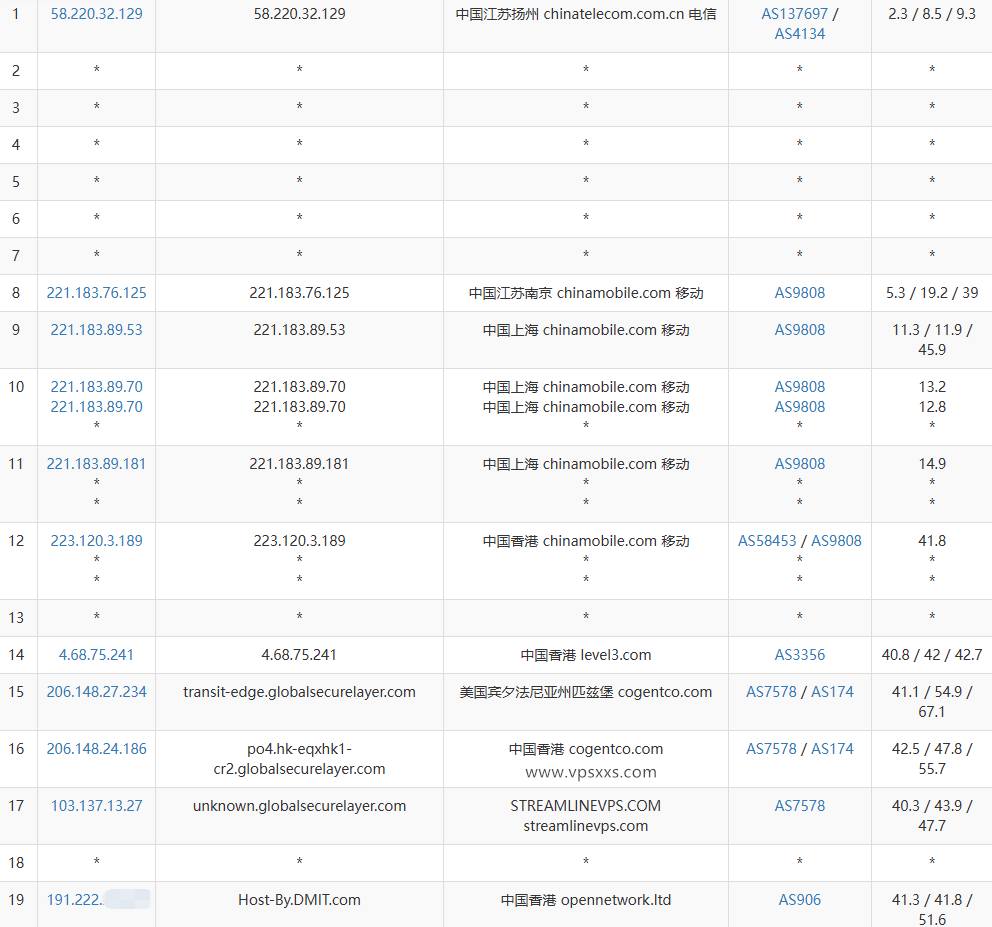Select the 中国香港 level3.com location text

pyautogui.click(x=586, y=655)
